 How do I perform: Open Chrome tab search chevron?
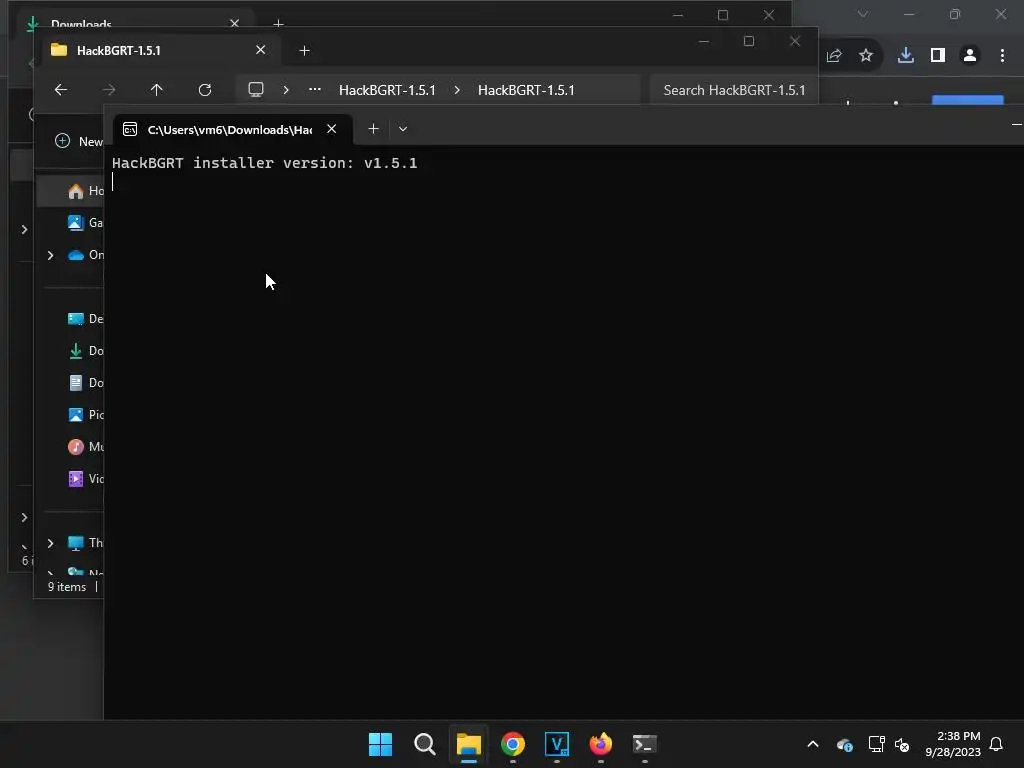pyautogui.click(x=863, y=14)
